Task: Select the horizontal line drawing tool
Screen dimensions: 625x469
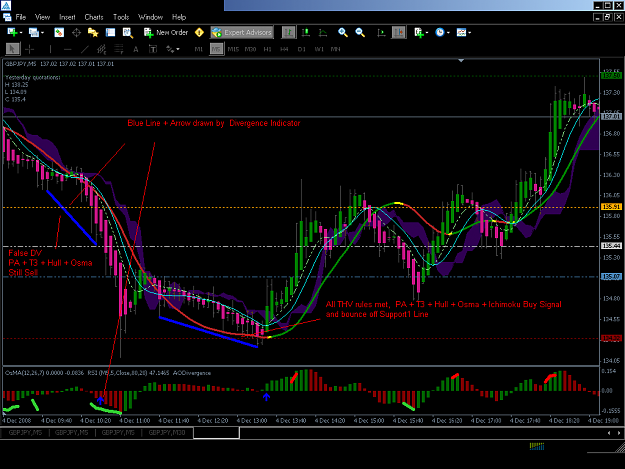Action: tap(67, 49)
